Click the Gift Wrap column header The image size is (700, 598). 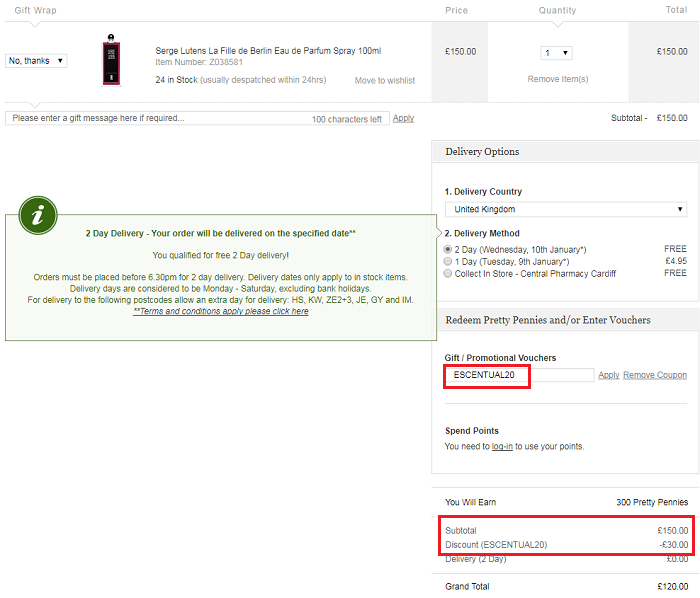tap(35, 10)
